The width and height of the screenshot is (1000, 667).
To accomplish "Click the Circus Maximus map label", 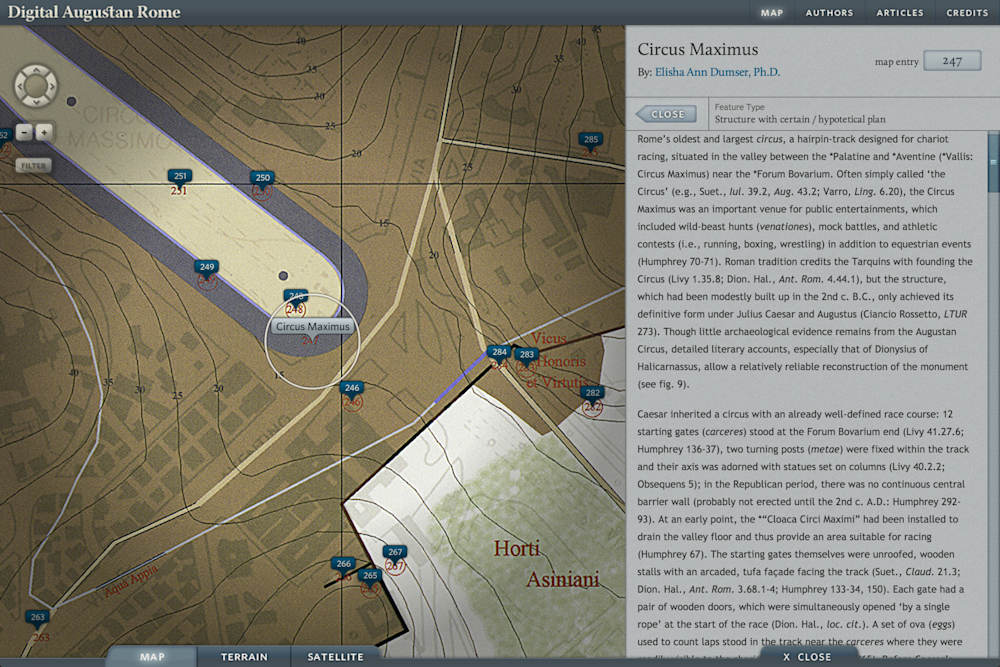I will coord(312,326).
